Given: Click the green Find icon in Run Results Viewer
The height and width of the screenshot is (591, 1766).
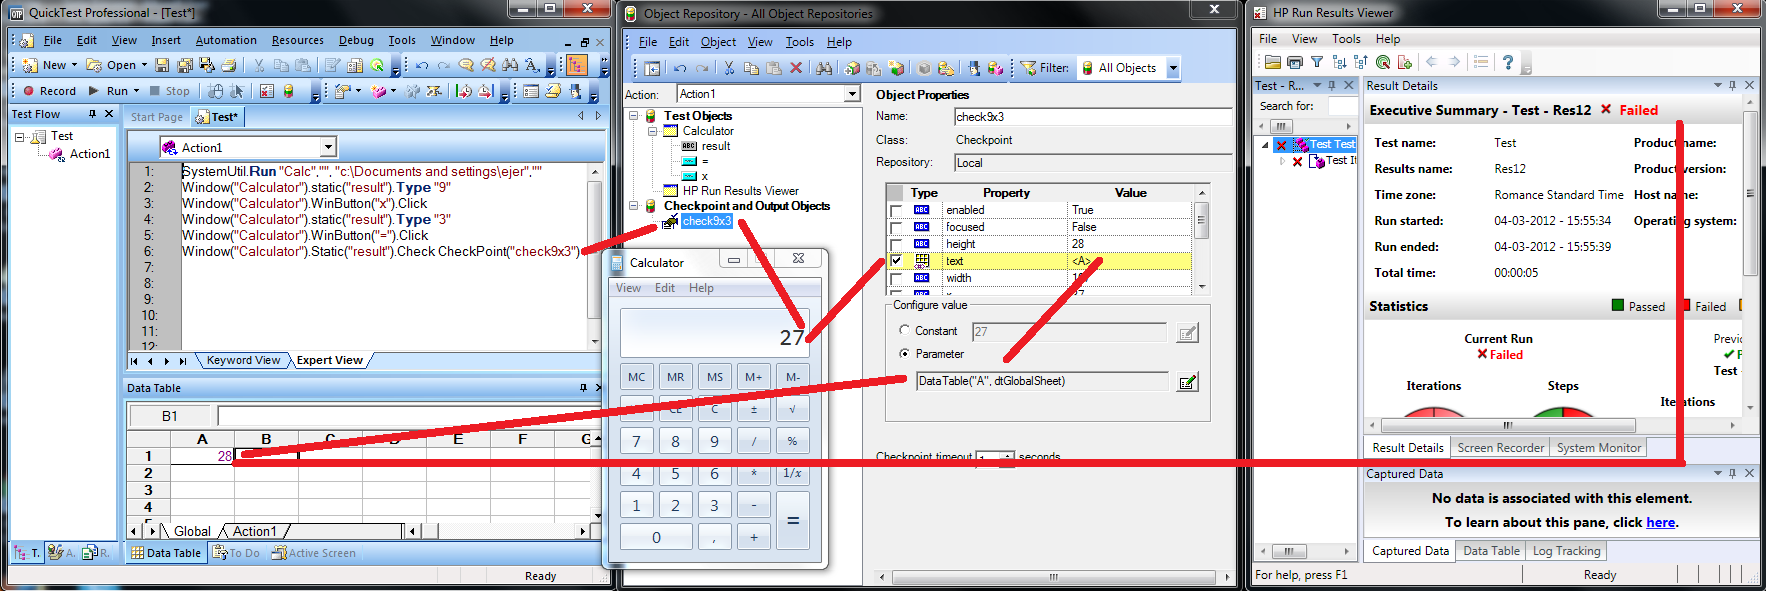Looking at the screenshot, I should (1383, 62).
